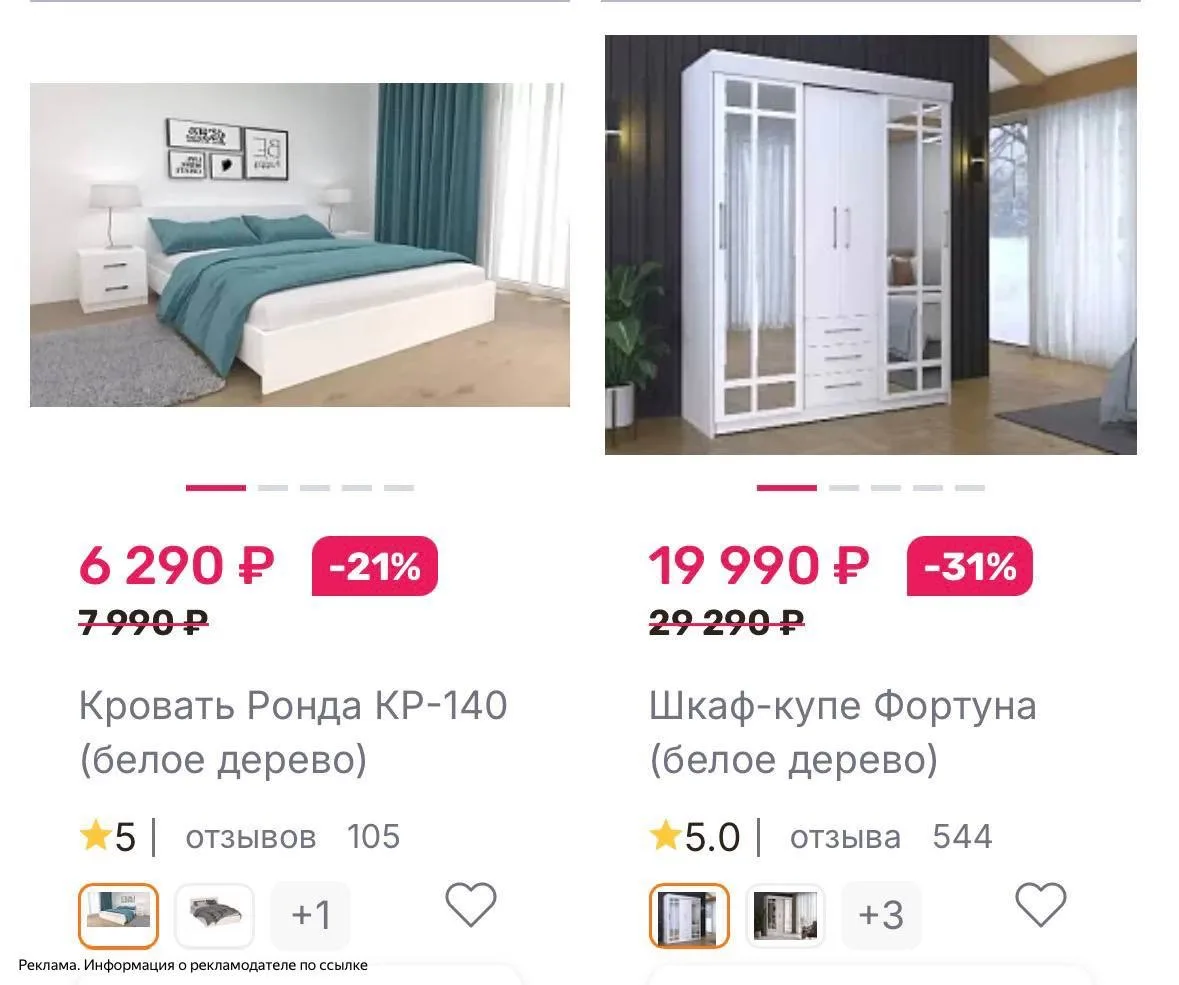This screenshot has width=1179, height=985.
Task: Select second gray bed variant thumbnail
Action: click(214, 915)
